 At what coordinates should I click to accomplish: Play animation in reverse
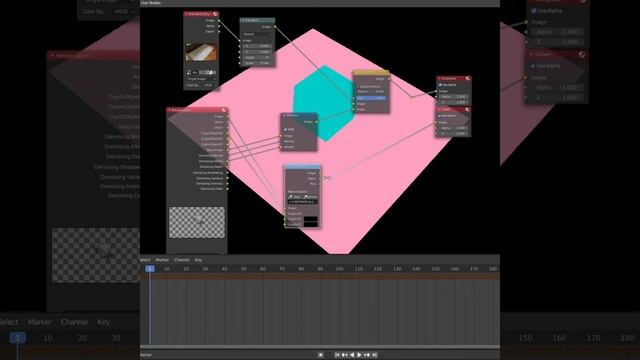352,355
